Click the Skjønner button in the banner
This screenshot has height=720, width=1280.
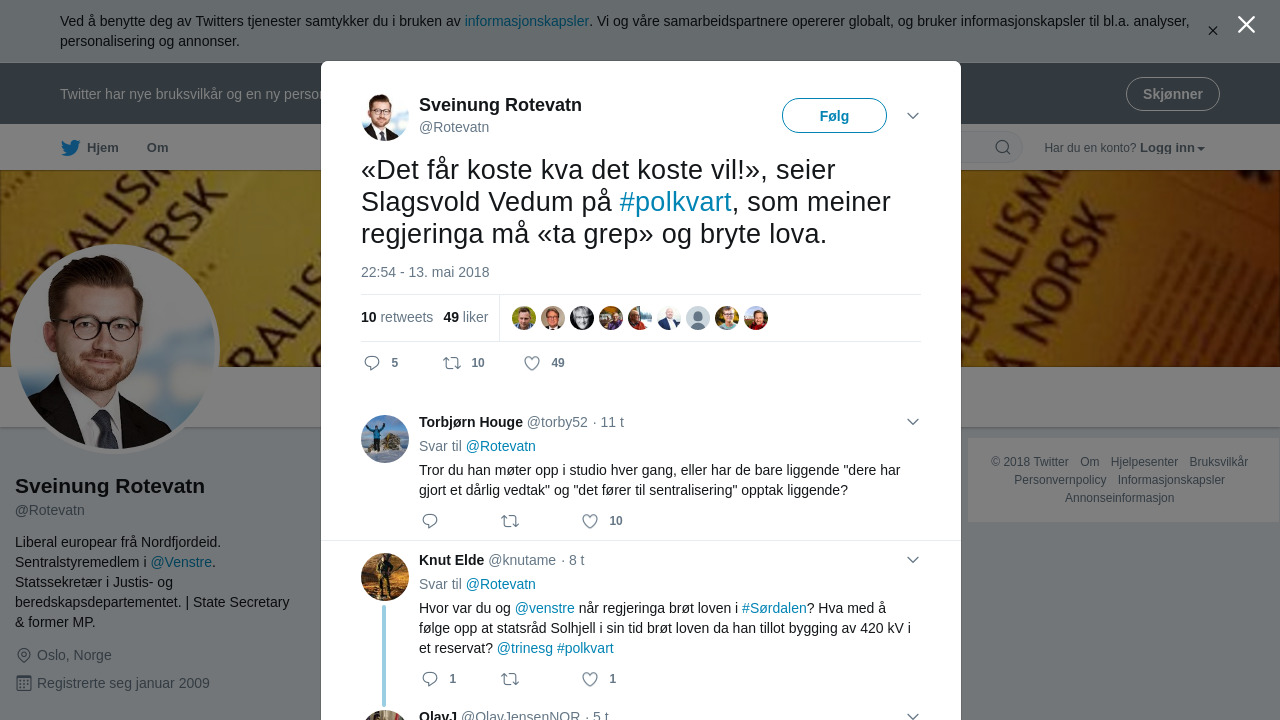[1172, 94]
